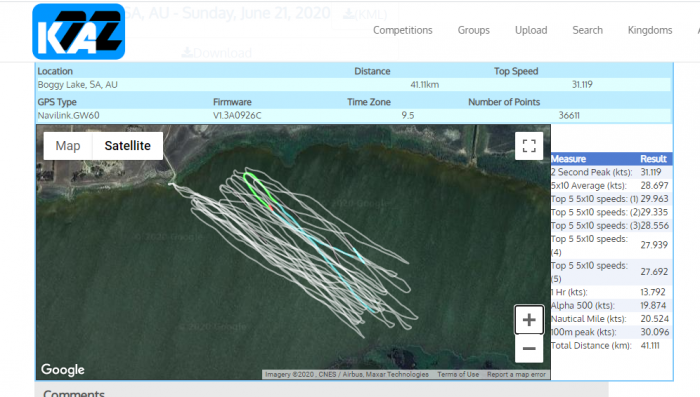
Task: Open the Kingdoms menu
Action: 650,30
